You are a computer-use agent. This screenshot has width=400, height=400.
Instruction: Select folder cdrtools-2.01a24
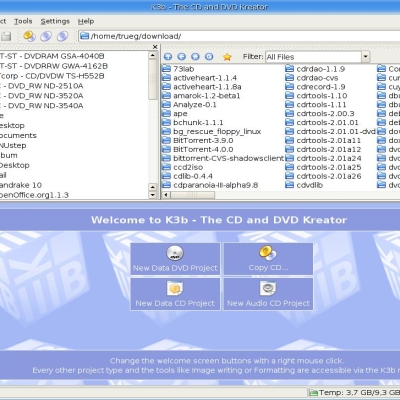329,159
